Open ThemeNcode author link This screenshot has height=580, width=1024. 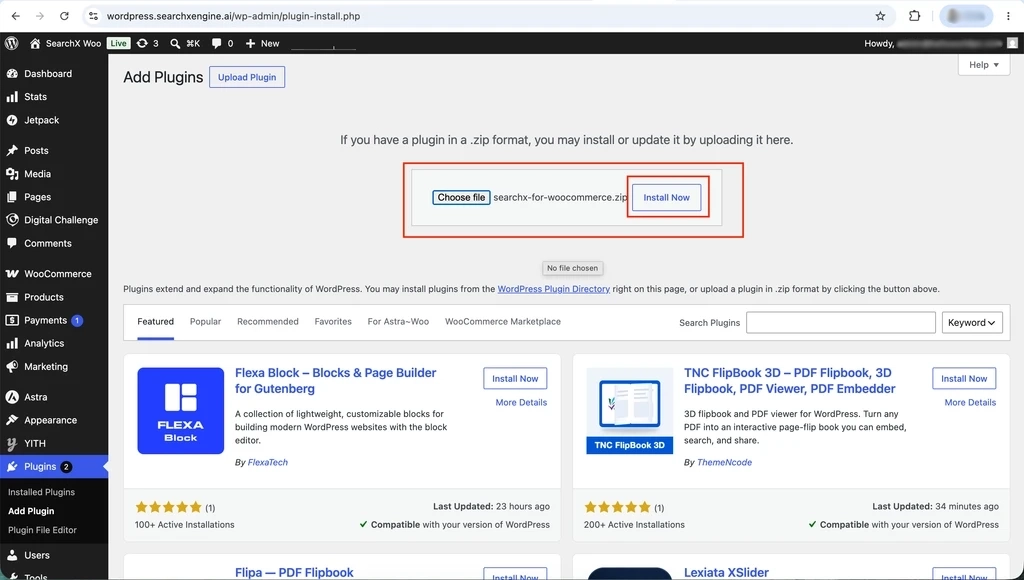click(x=724, y=462)
